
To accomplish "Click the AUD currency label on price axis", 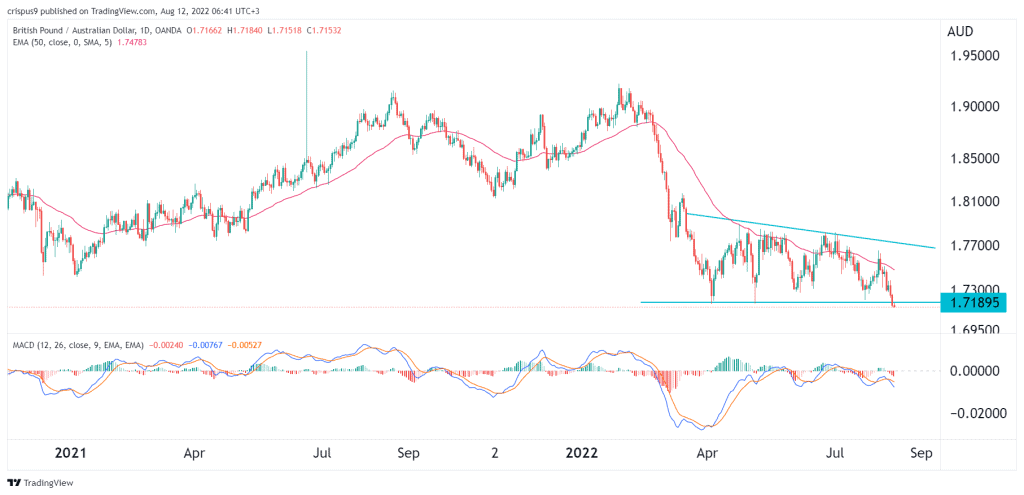I will (959, 31).
